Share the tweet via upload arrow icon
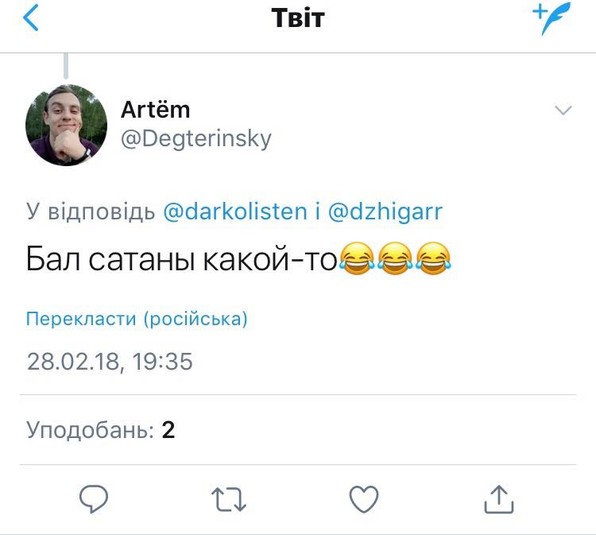The image size is (596, 535). pos(499,500)
